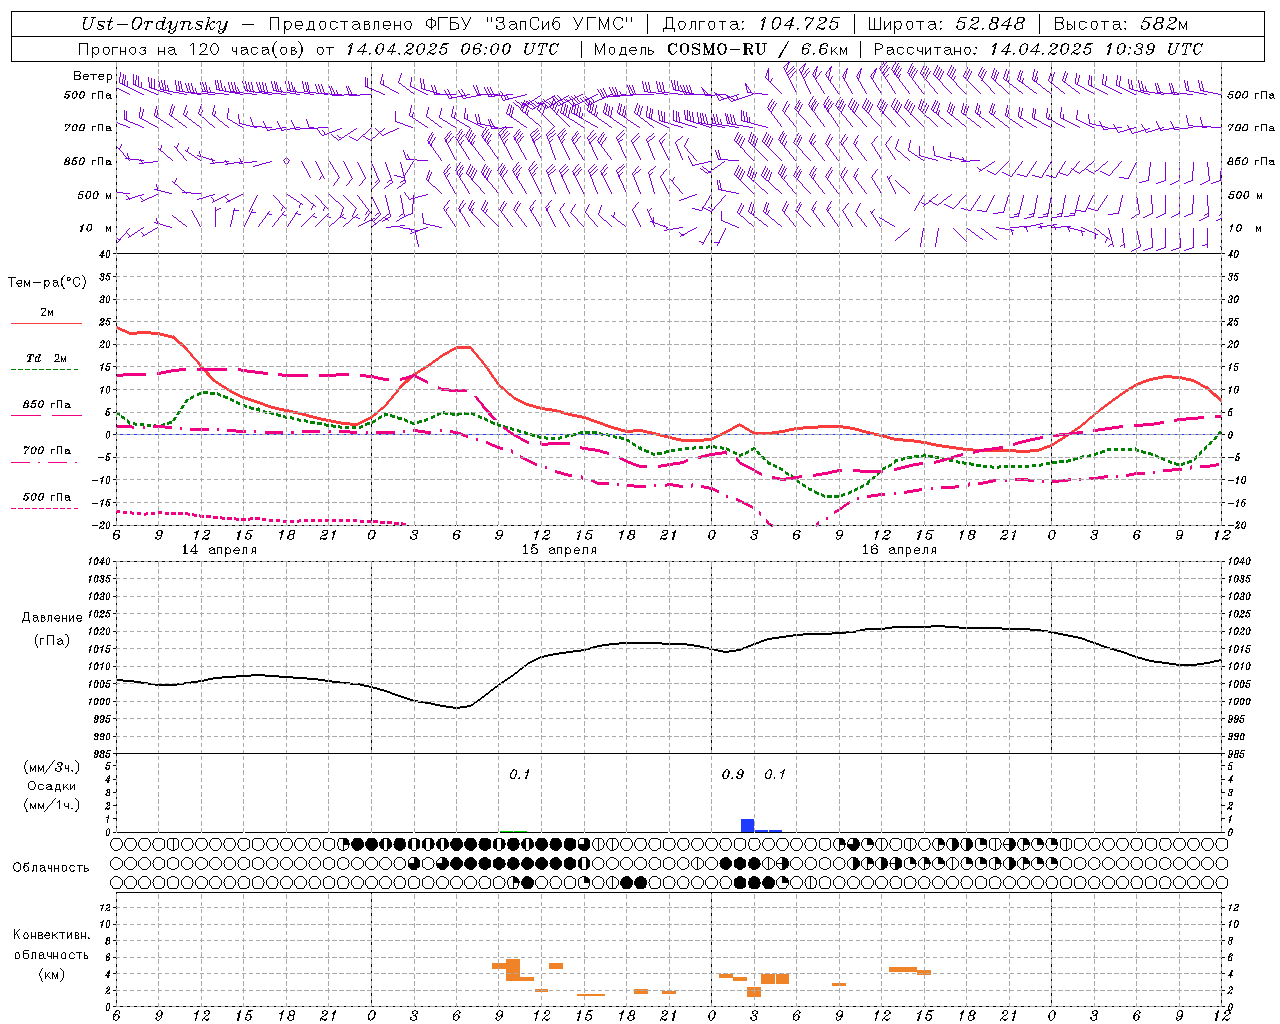The width and height of the screenshot is (1280, 1024).
Task: Click the Рассчитано 14.04.2025 10:39 UTC timestamp
Action: (1038, 49)
